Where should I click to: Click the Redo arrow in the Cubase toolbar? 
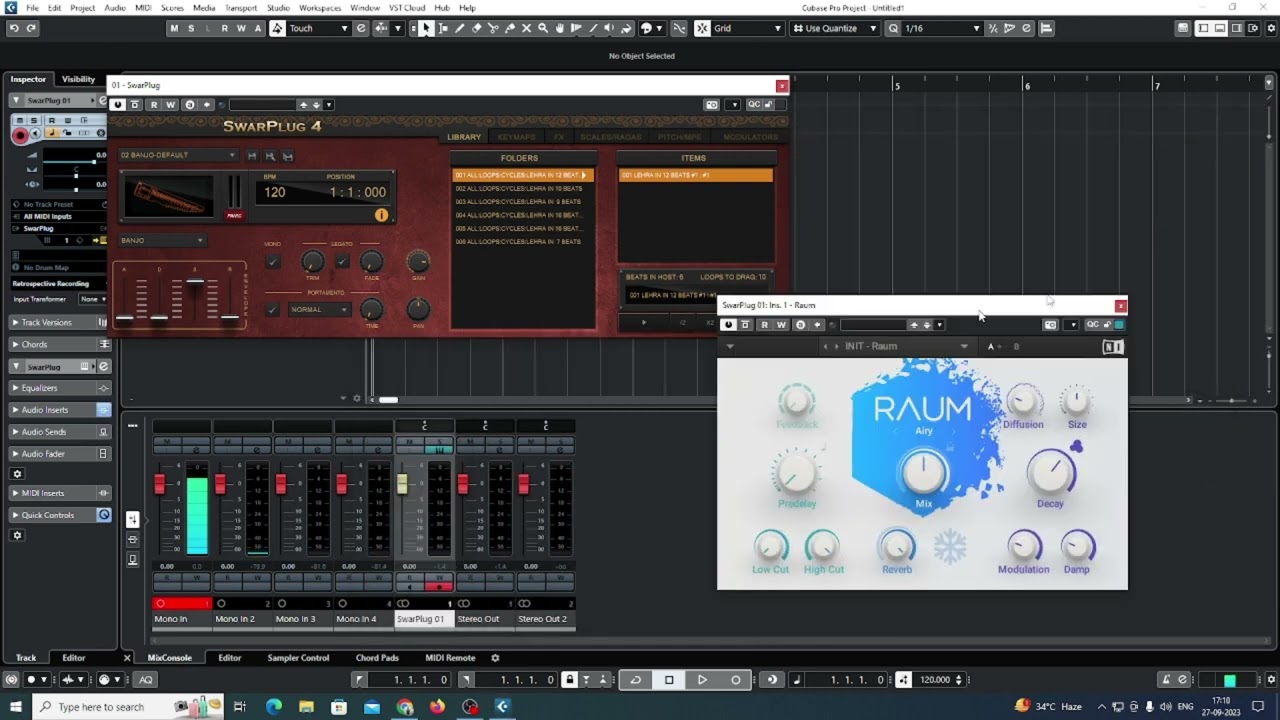(x=31, y=28)
